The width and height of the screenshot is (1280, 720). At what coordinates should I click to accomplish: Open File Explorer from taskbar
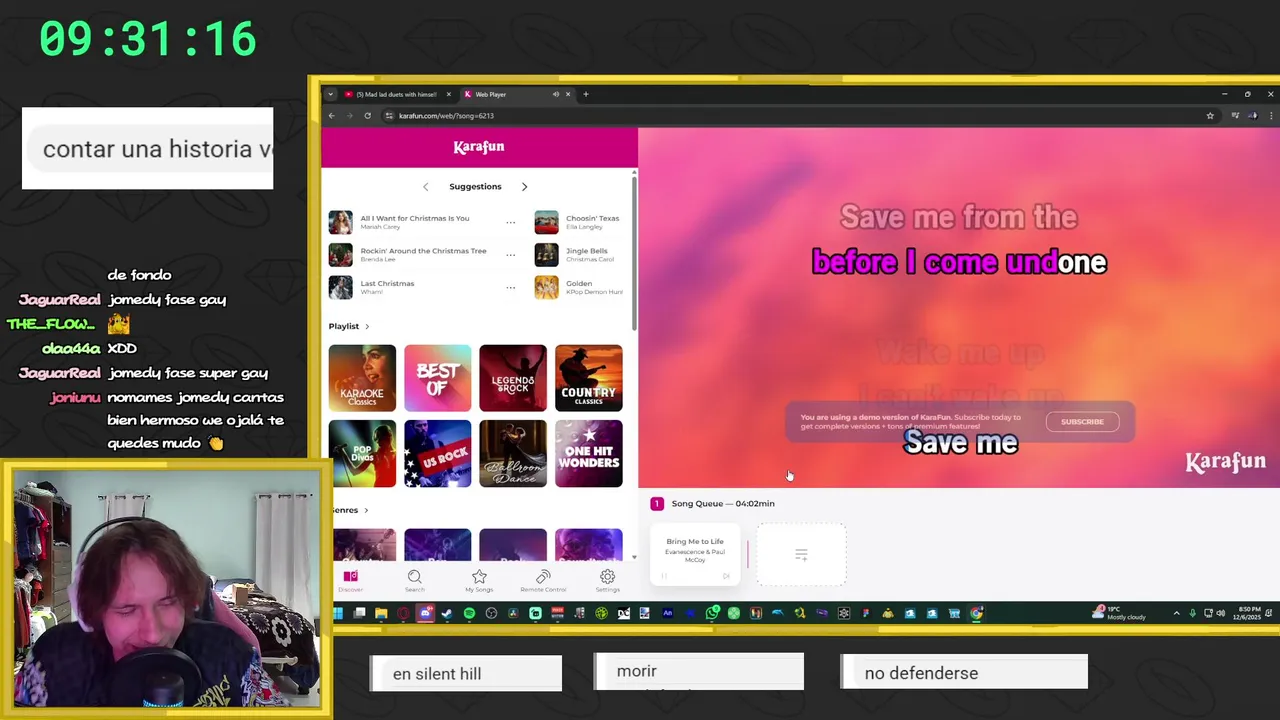[x=381, y=613]
